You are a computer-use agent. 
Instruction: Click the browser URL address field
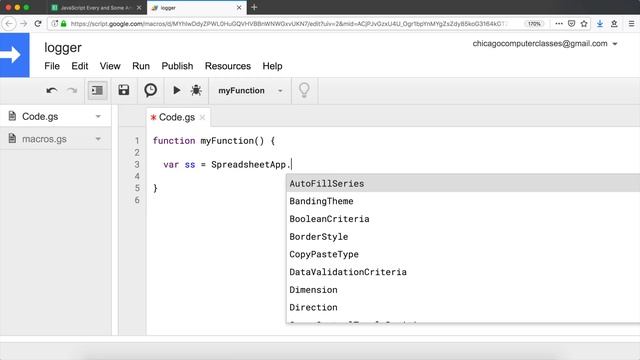click(x=288, y=24)
